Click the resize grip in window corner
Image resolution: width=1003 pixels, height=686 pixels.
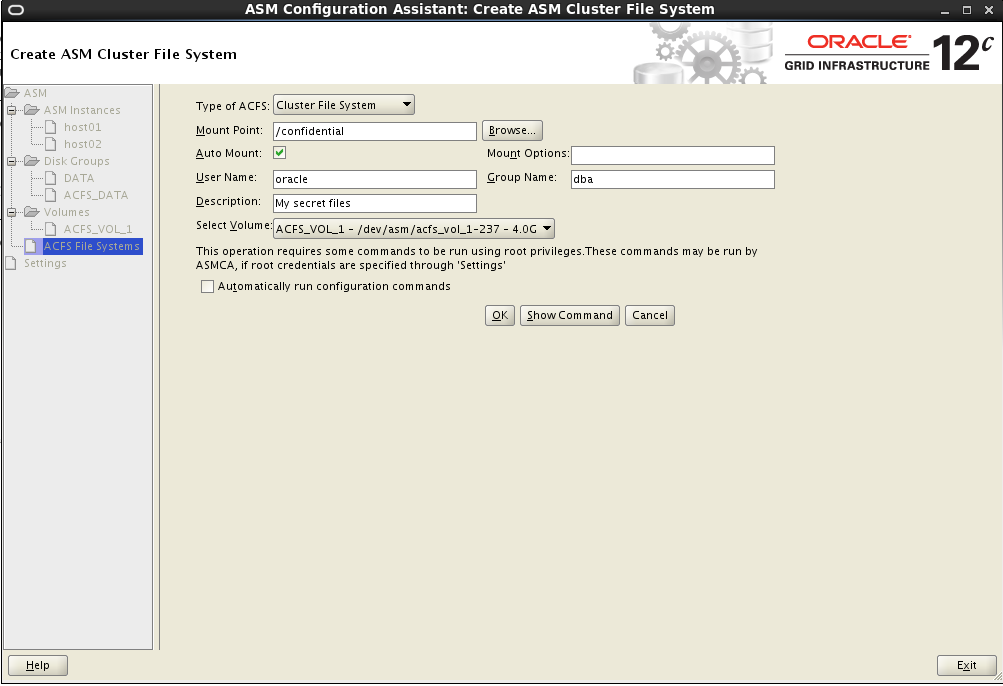(x=997, y=677)
